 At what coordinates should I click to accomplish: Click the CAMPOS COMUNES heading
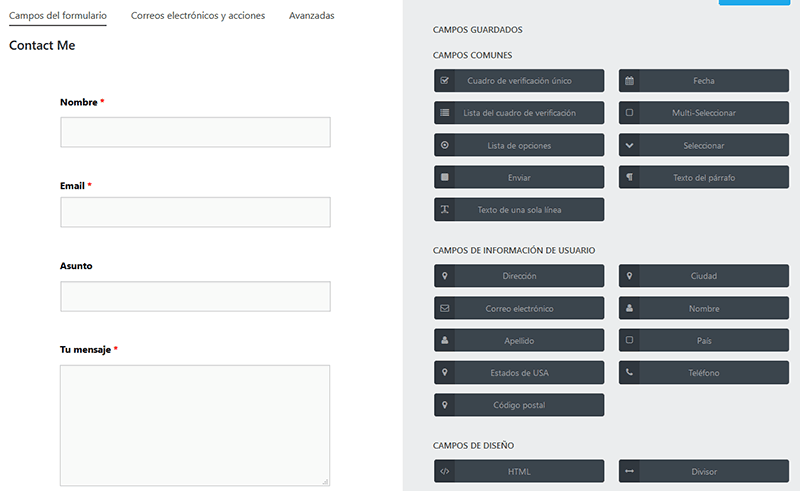pyautogui.click(x=472, y=55)
